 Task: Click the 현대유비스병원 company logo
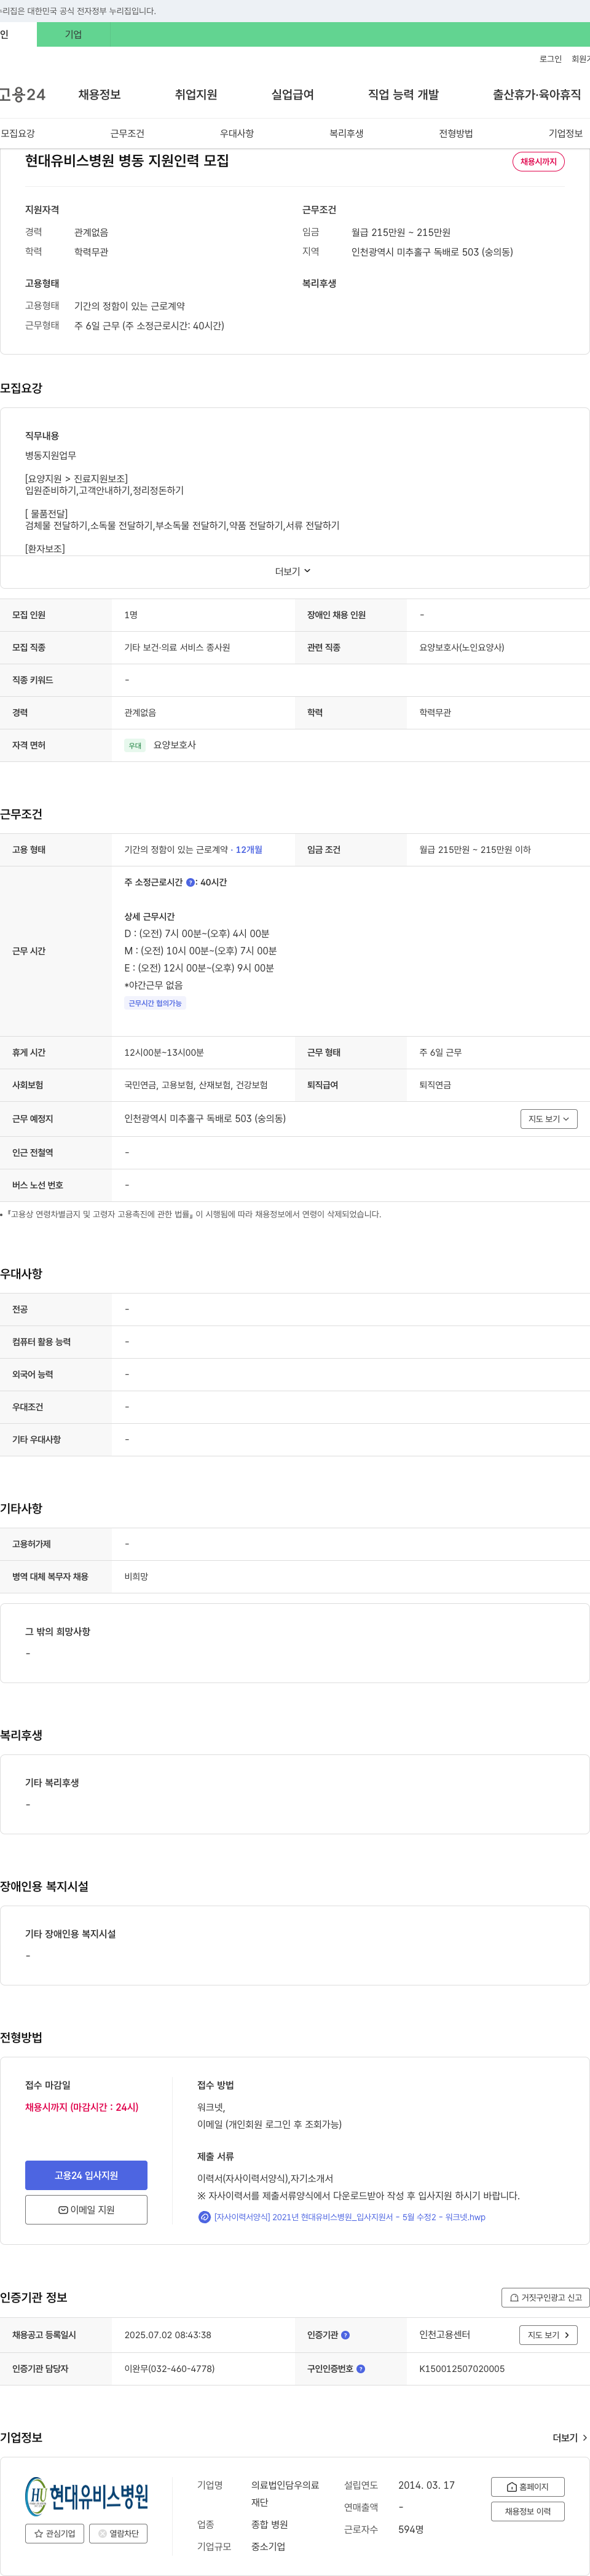(x=86, y=2496)
